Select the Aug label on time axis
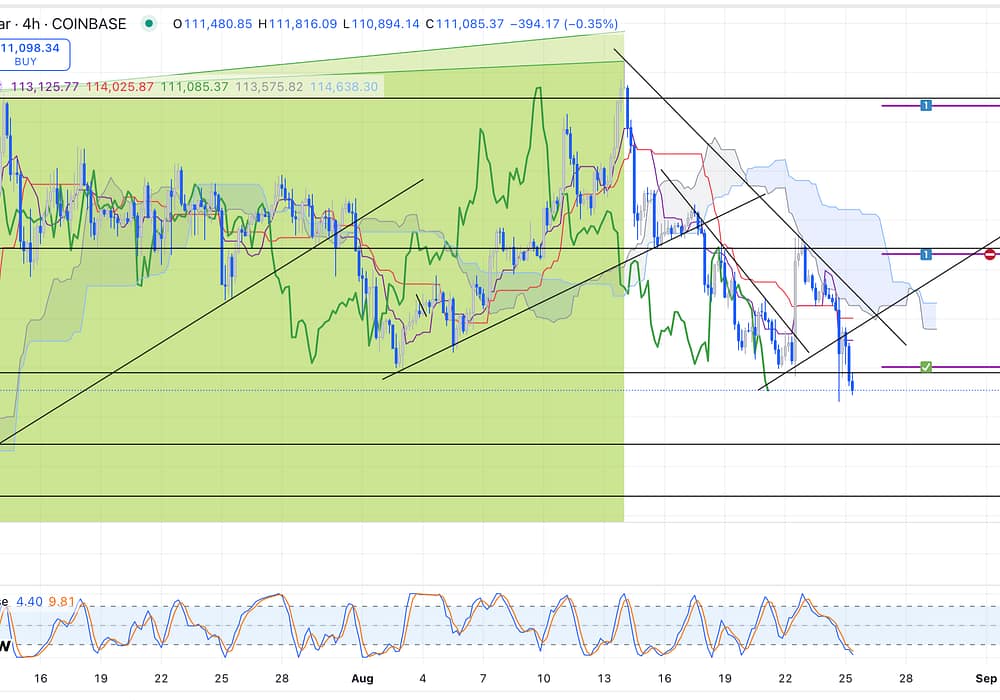Screen dimensions: 1000x700 [x=363, y=677]
